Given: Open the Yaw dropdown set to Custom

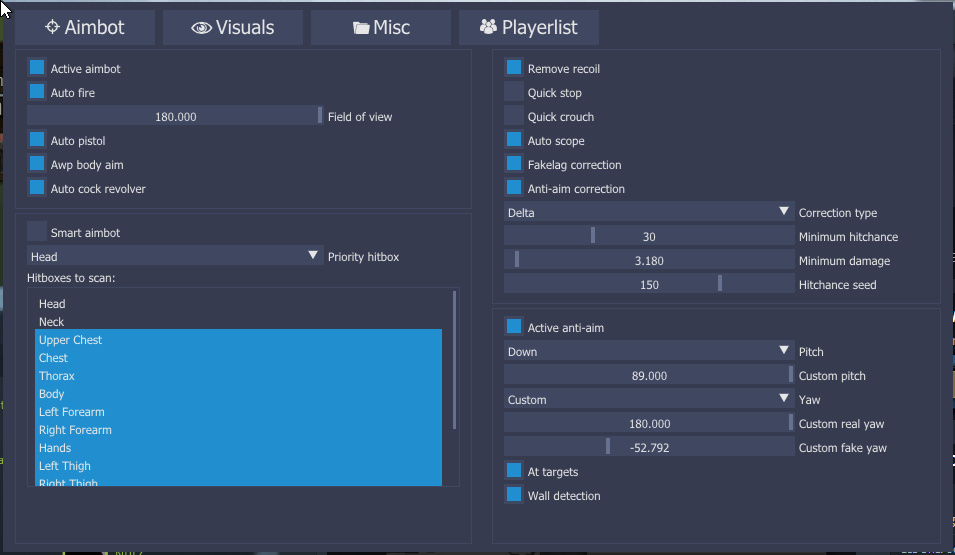Looking at the screenshot, I should tap(648, 399).
